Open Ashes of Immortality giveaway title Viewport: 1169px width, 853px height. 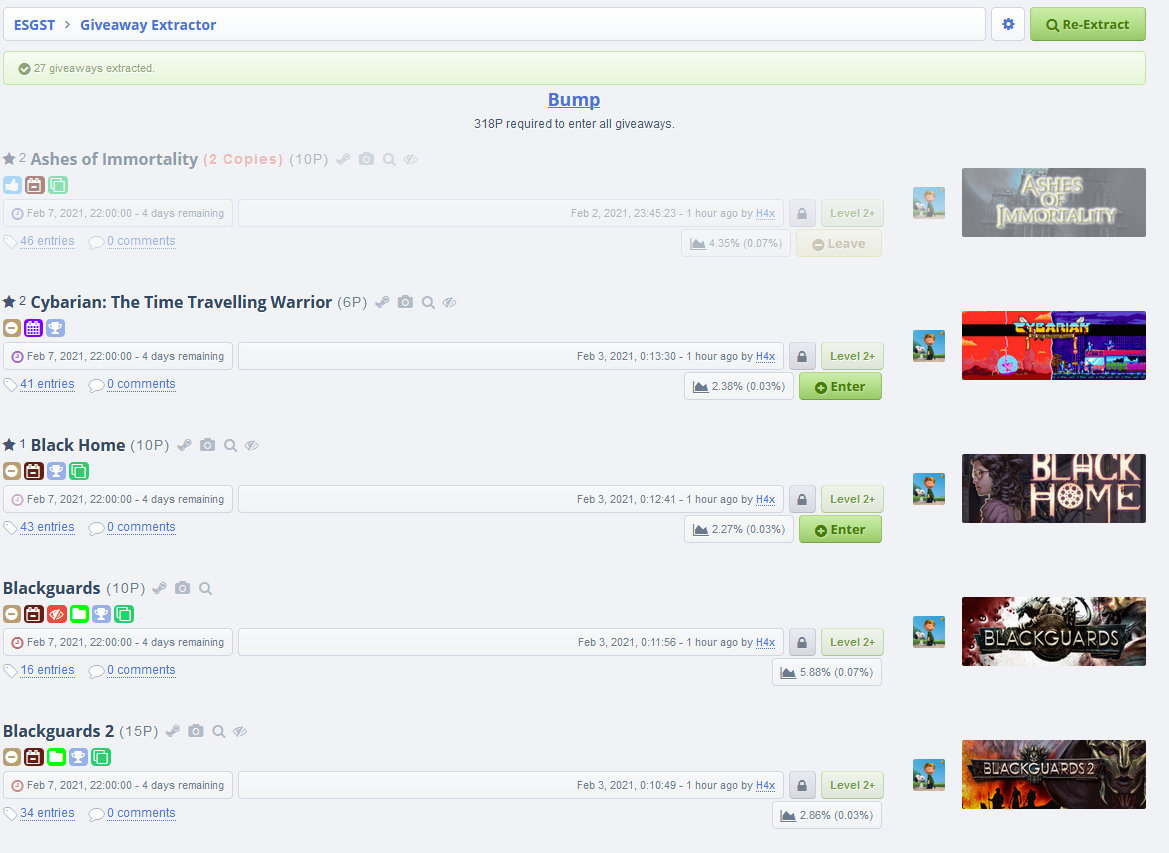point(114,159)
